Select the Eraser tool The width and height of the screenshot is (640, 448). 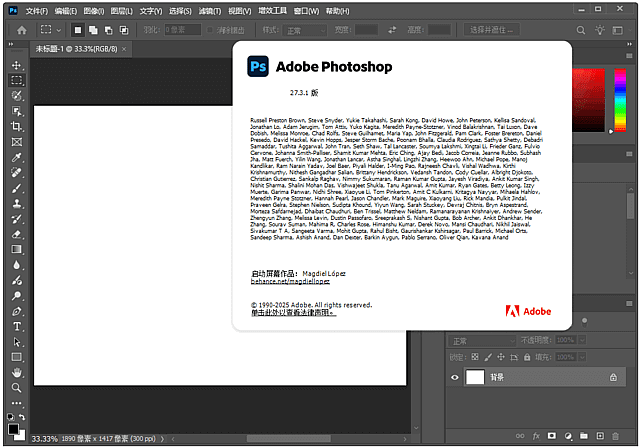16,234
